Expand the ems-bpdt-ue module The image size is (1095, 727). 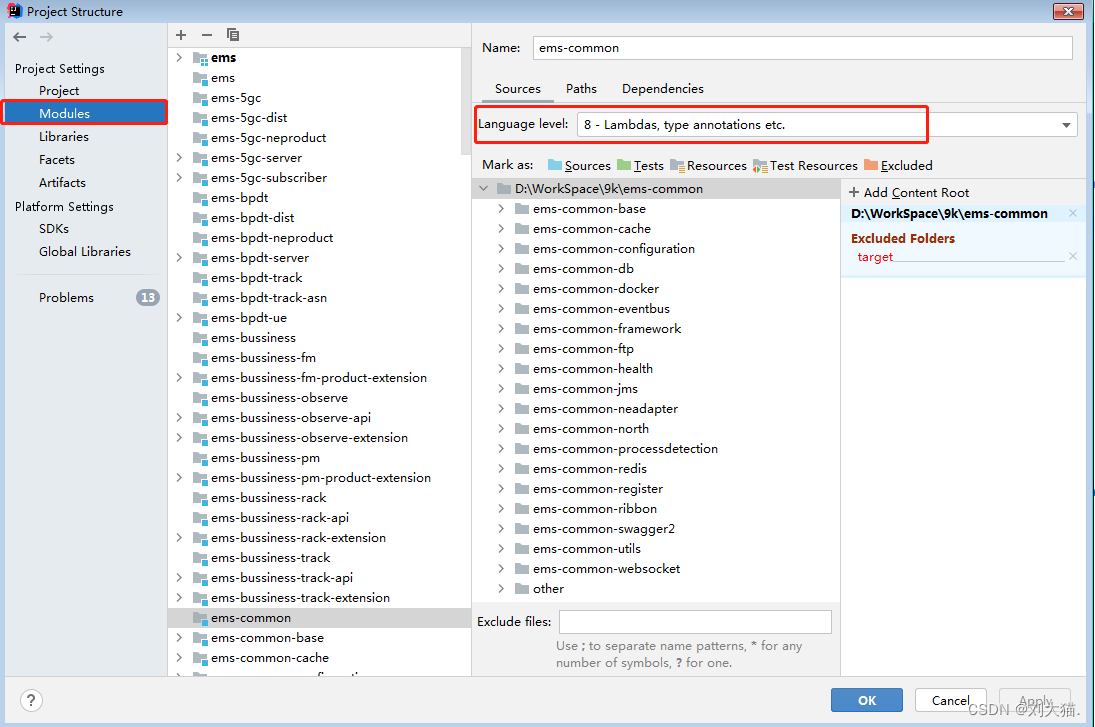point(179,318)
